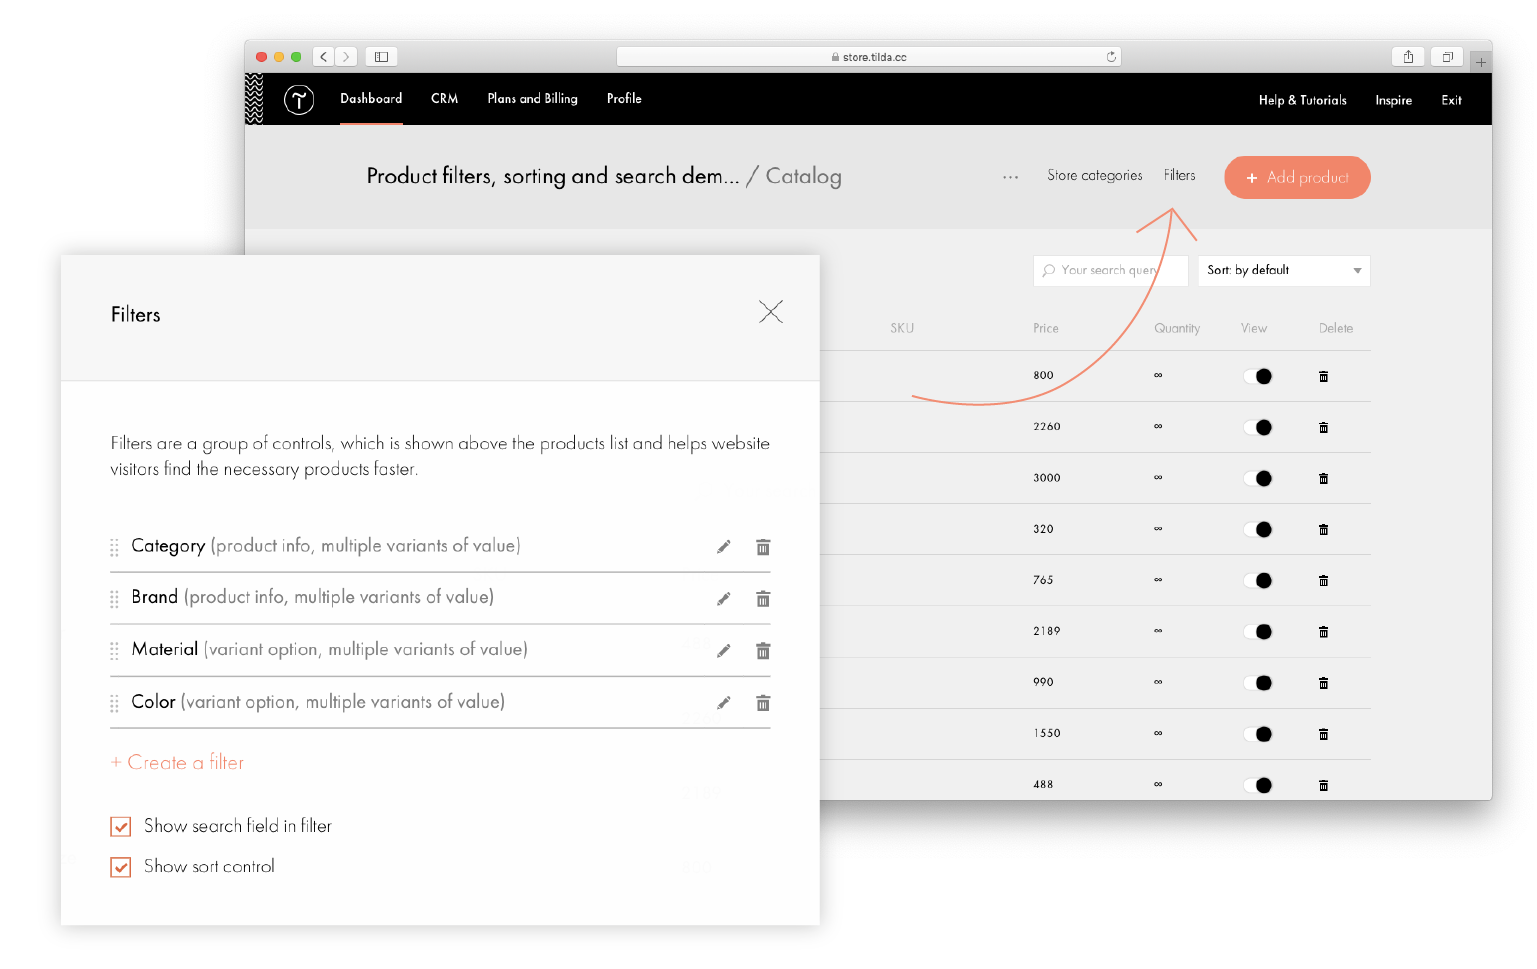Delete the Brand filter

pyautogui.click(x=763, y=599)
